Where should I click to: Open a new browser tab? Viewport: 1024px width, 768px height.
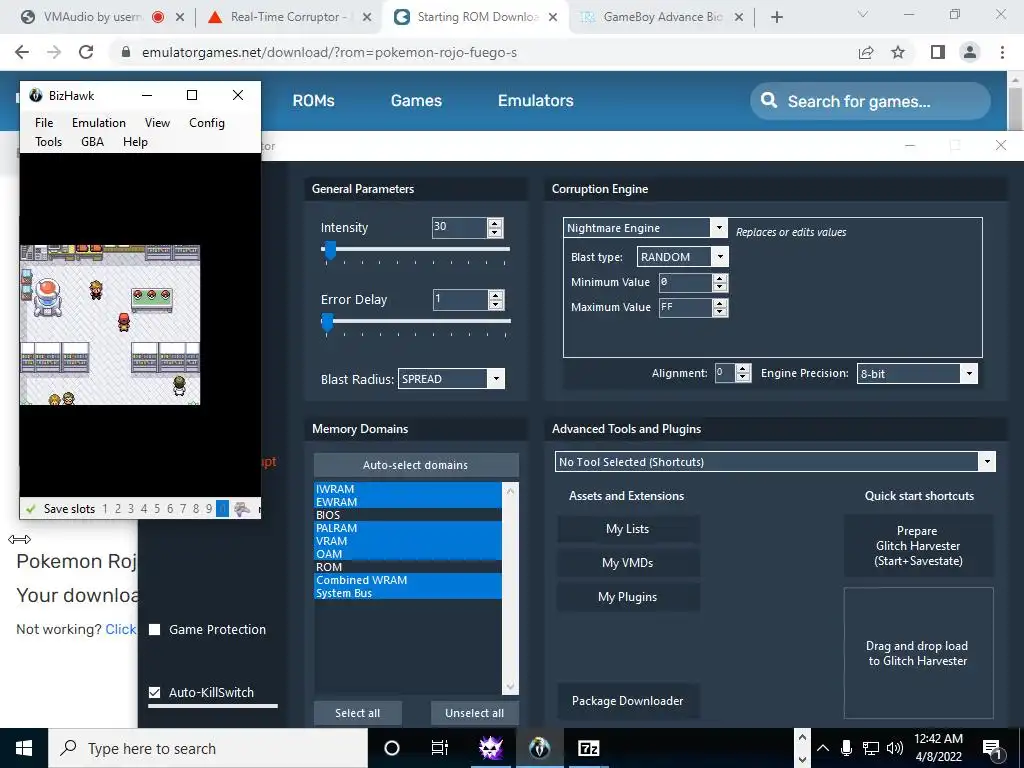pos(776,17)
